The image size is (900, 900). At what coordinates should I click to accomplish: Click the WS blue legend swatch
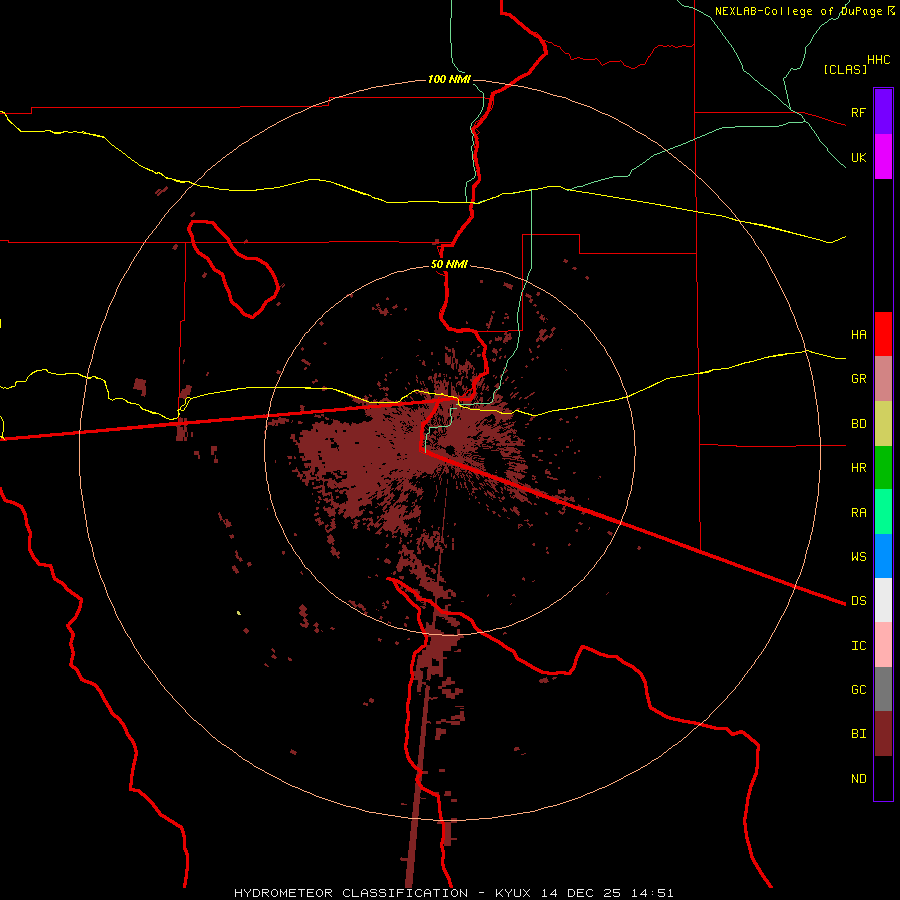[883, 556]
